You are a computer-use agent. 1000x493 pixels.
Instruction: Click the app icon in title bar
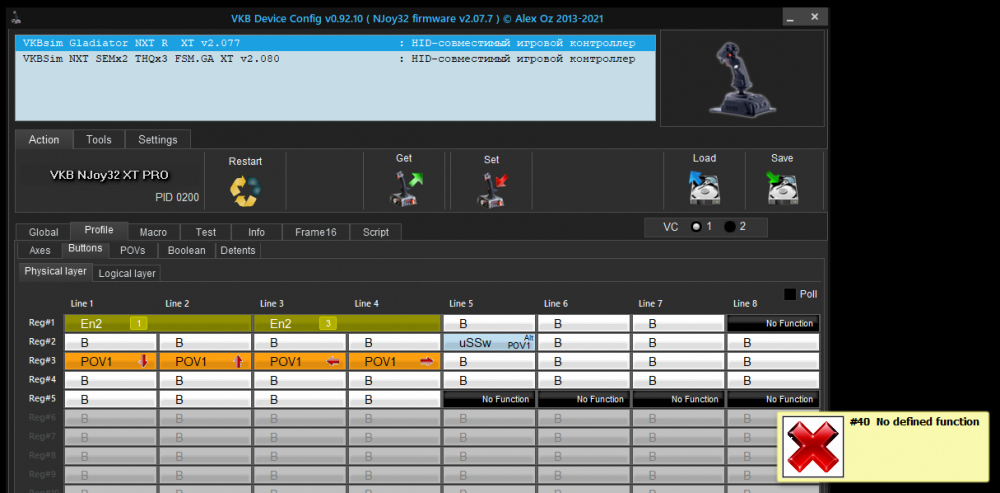pyautogui.click(x=15, y=18)
